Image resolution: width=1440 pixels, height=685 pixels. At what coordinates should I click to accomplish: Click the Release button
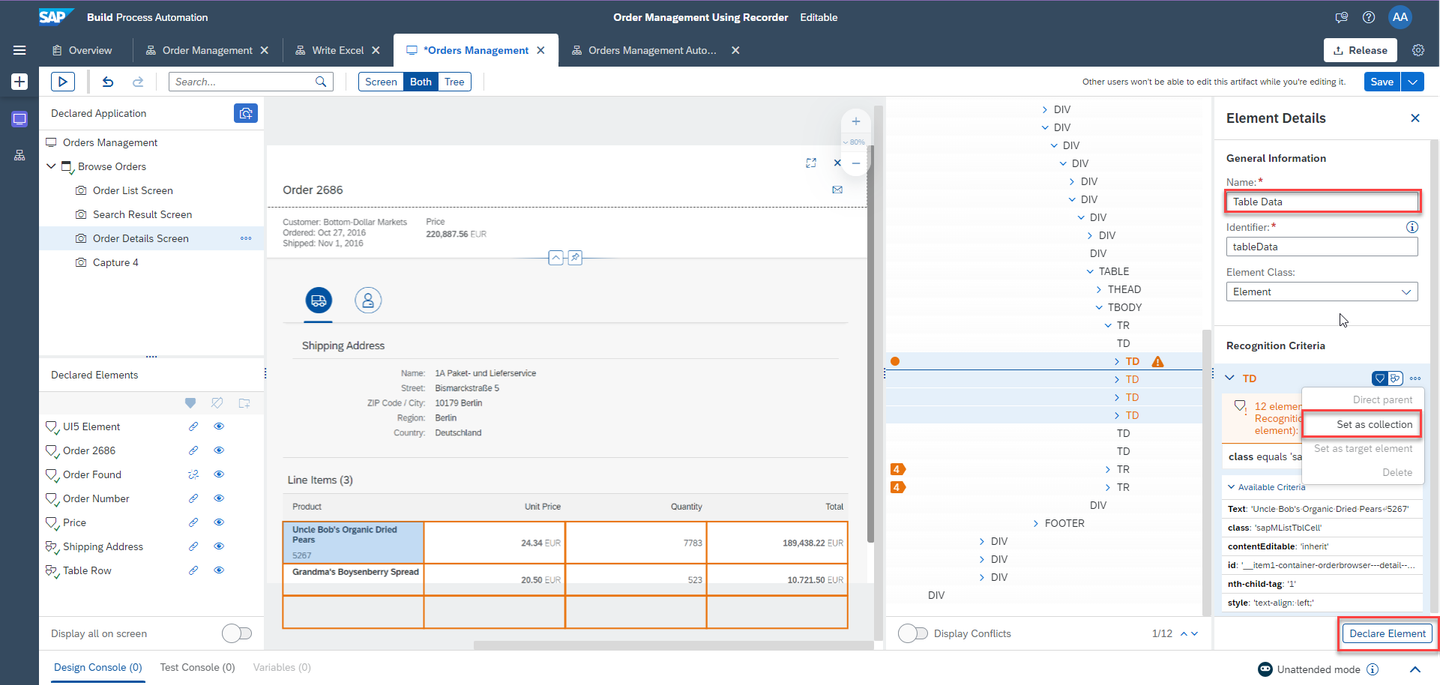coord(1360,50)
